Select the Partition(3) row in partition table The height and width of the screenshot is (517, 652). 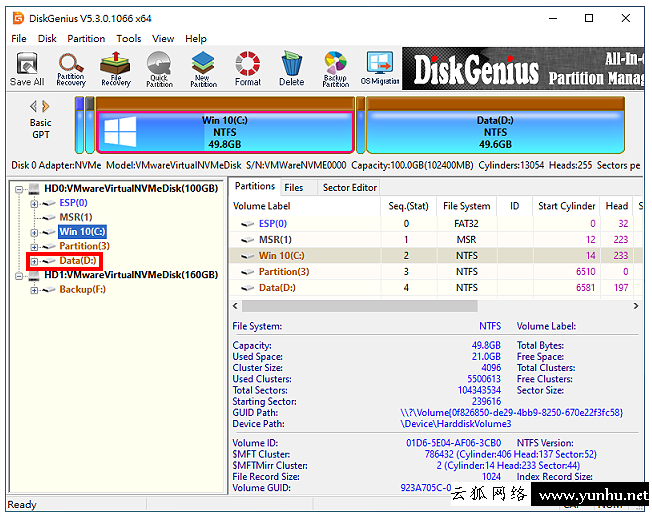click(436, 272)
